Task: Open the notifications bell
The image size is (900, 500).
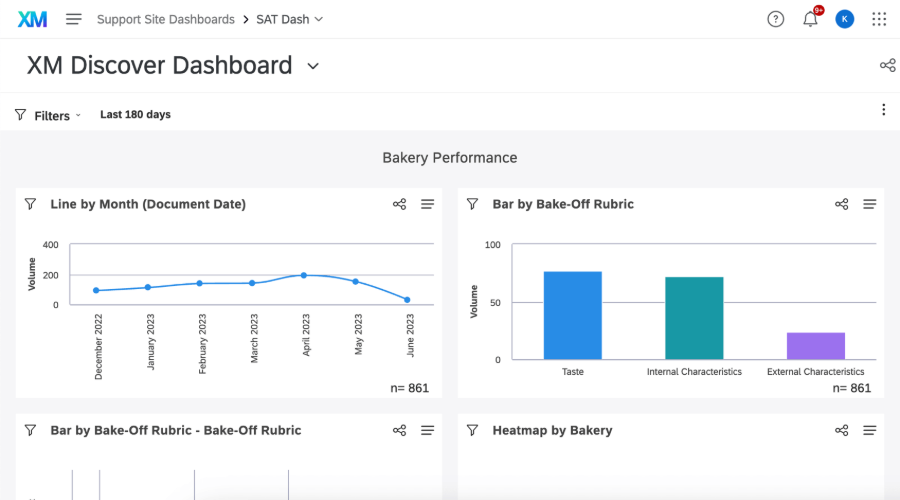Action: click(x=810, y=19)
